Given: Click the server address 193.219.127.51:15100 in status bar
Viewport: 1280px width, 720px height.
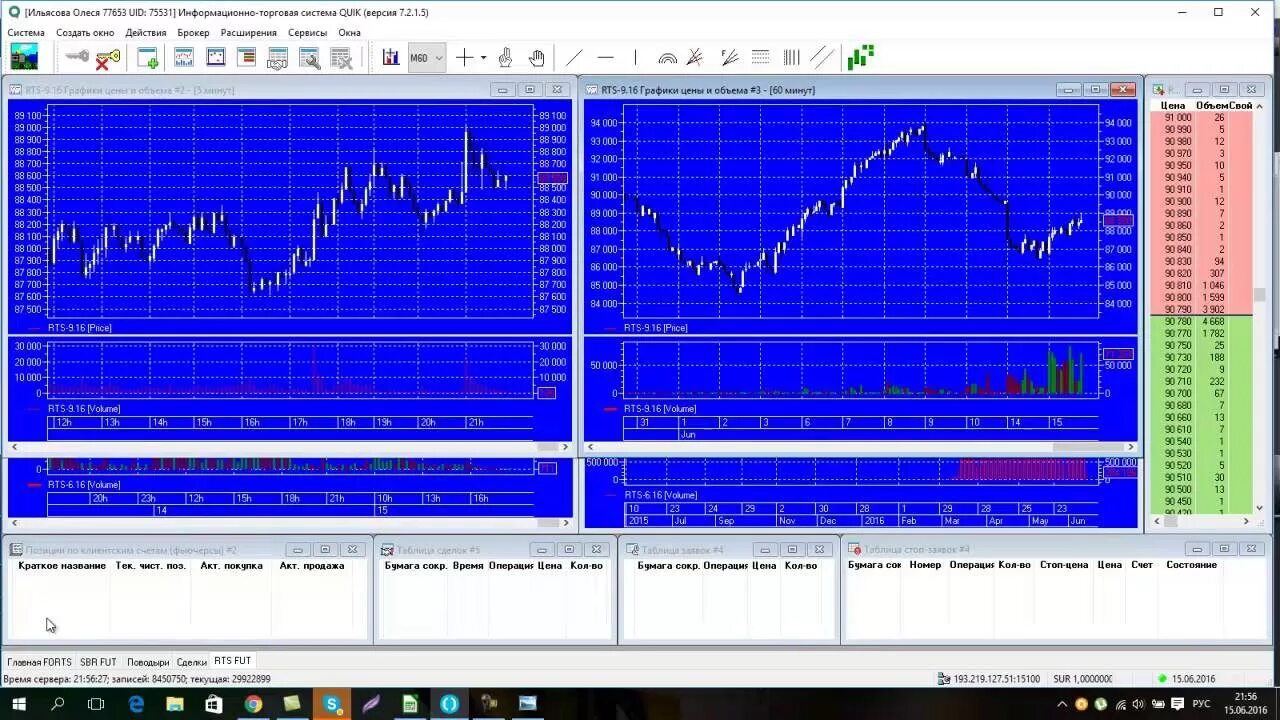Looking at the screenshot, I should coord(996,679).
